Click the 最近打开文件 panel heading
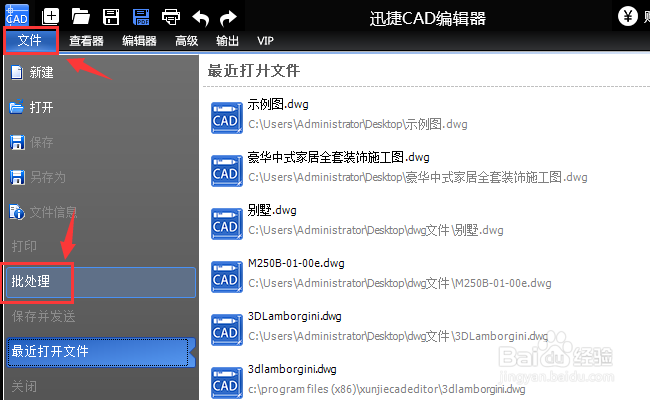This screenshot has height=400, width=650. coord(254,70)
